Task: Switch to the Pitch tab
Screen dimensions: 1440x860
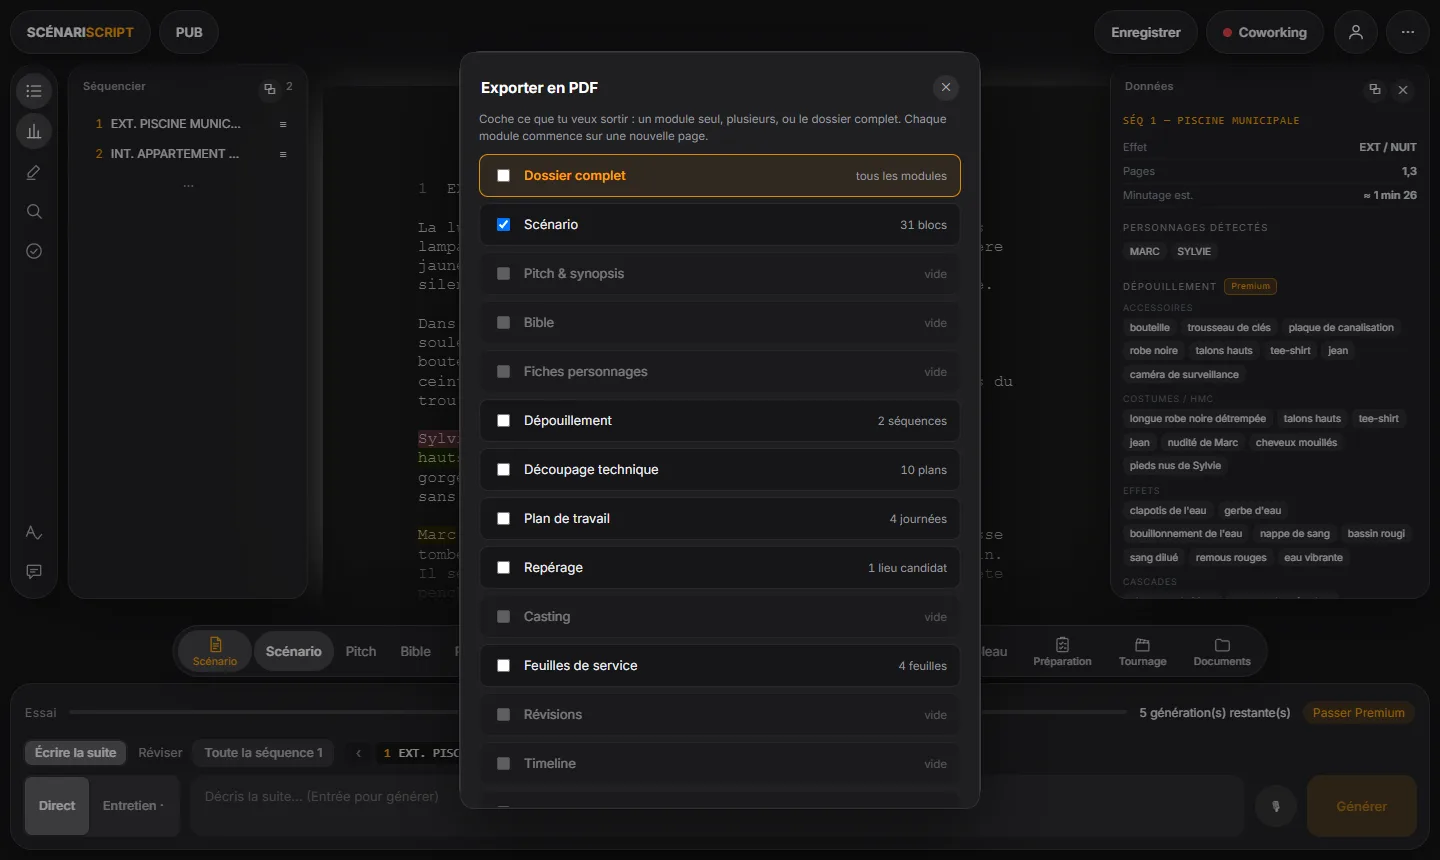Action: click(x=361, y=651)
